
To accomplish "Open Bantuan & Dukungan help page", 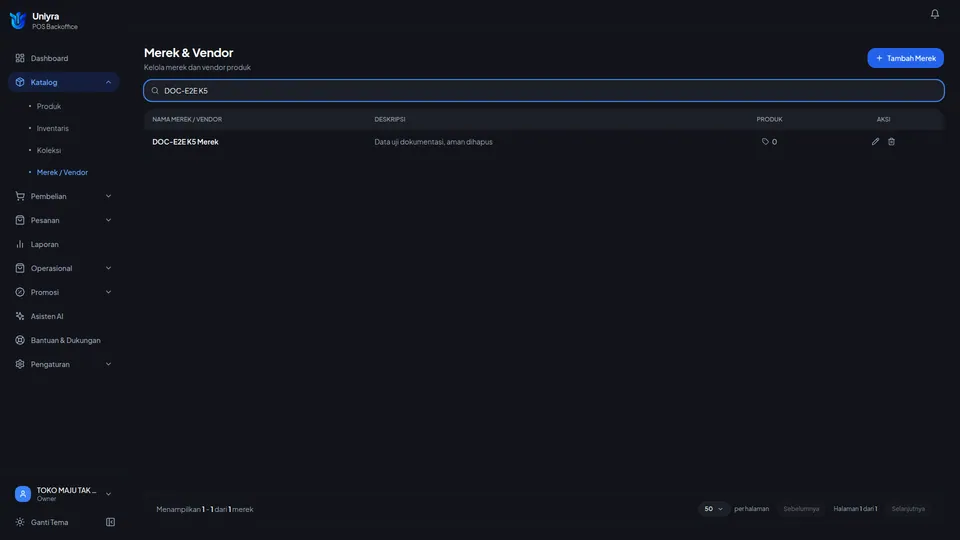I will coord(64,340).
